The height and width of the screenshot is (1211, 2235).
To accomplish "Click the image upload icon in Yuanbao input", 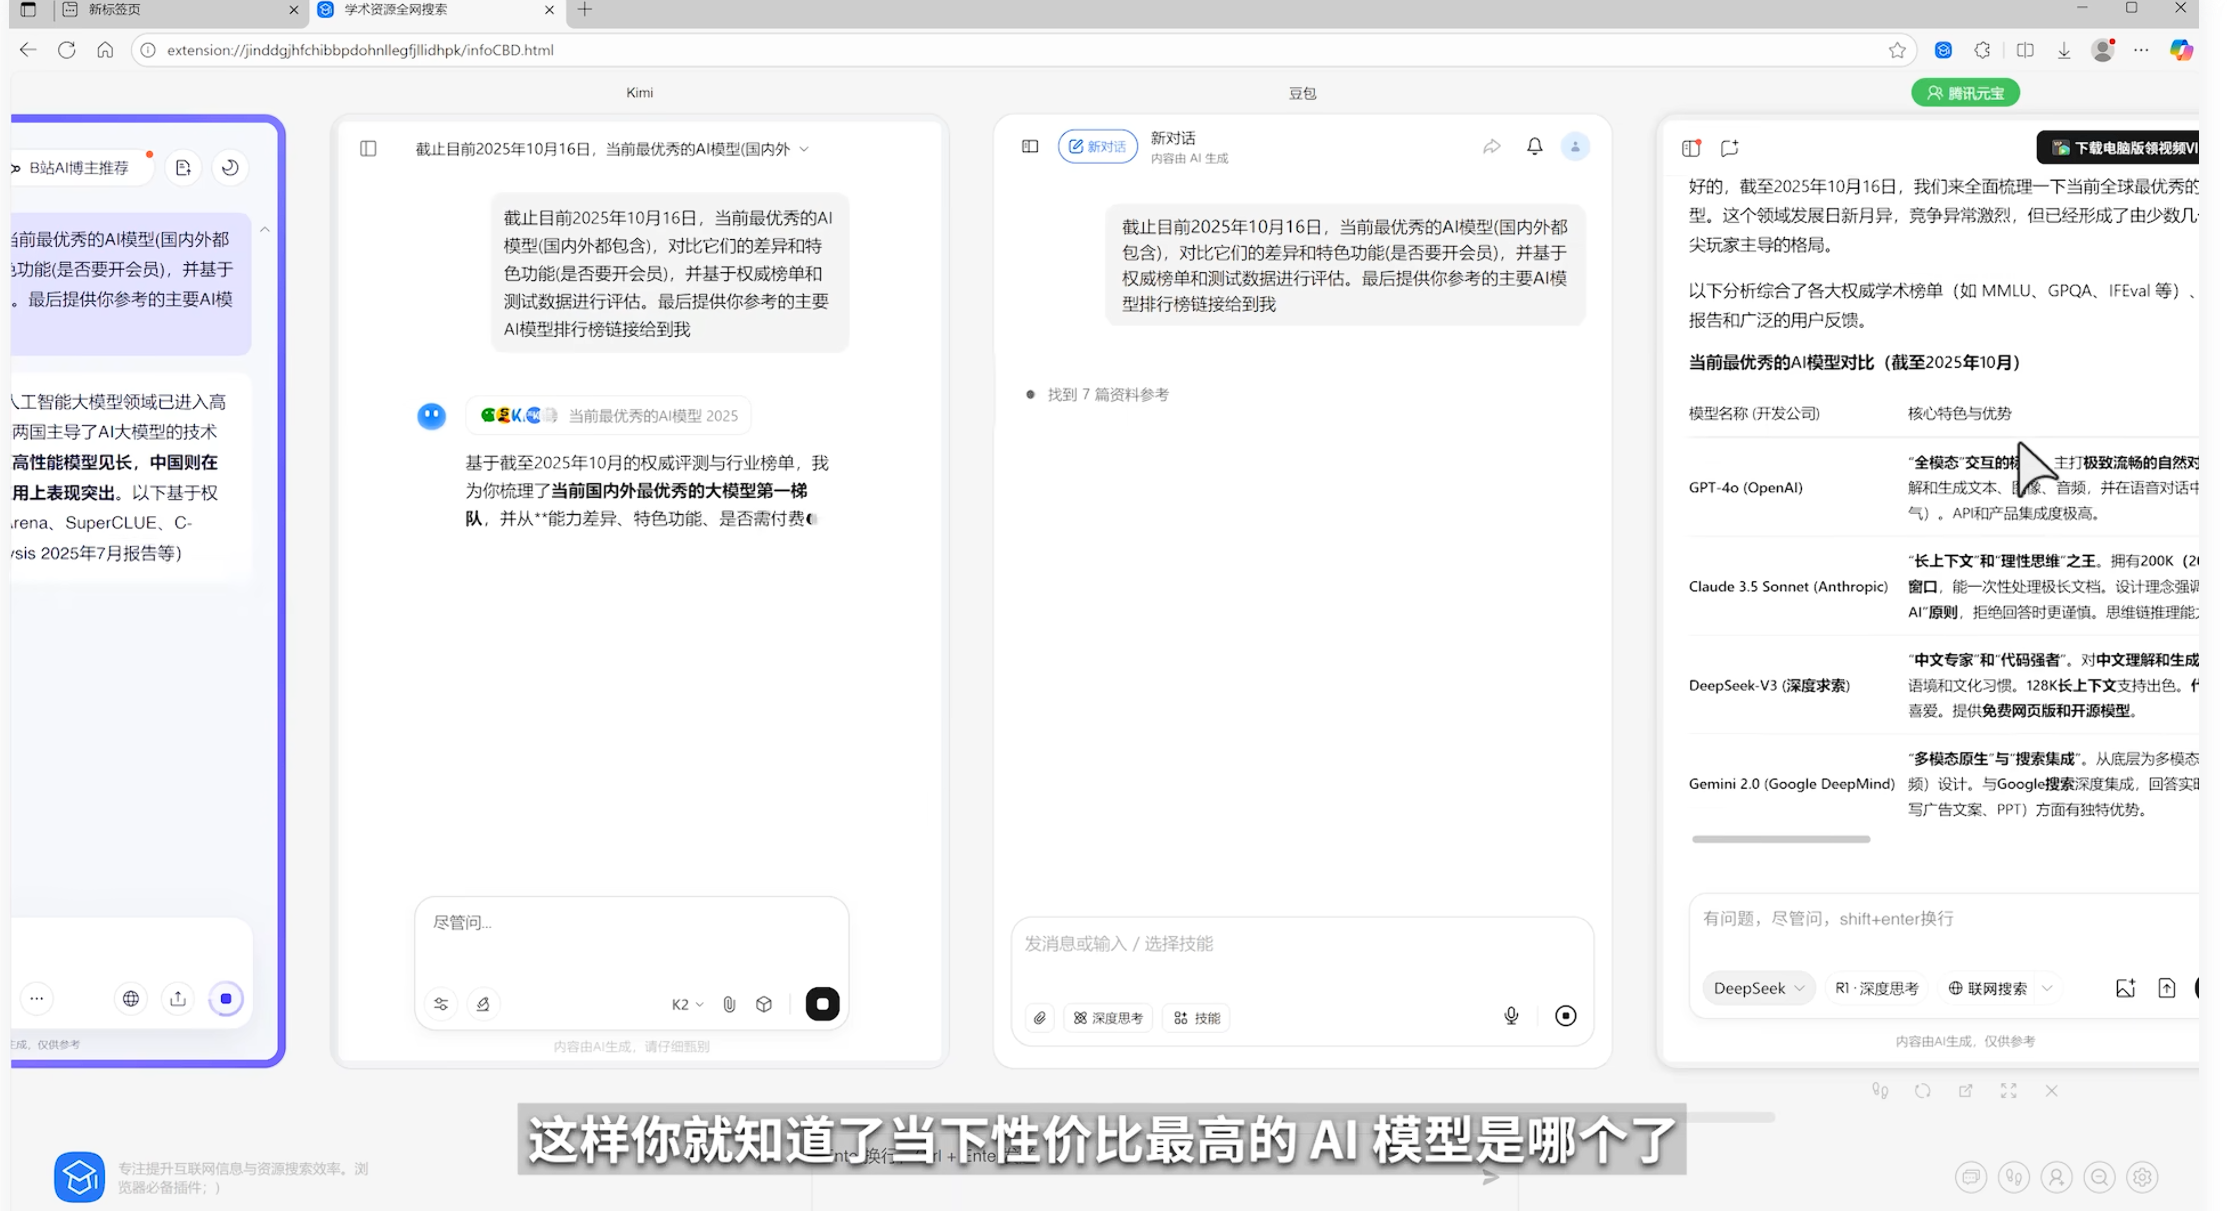I will click(x=2125, y=988).
